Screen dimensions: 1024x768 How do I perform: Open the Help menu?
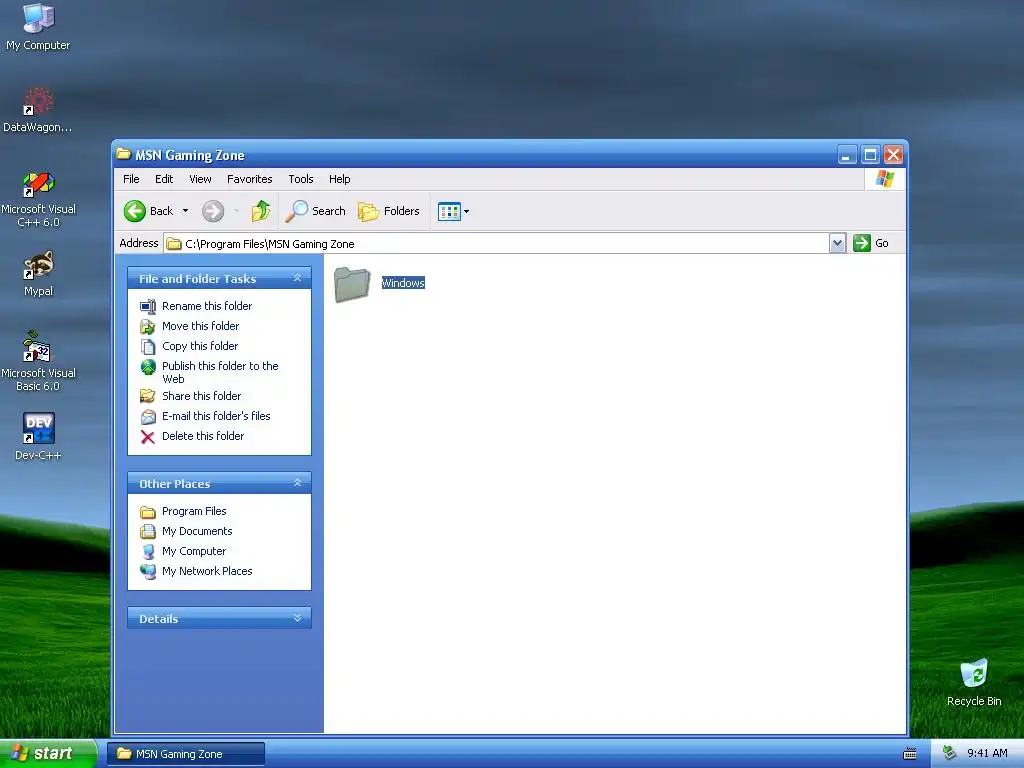(340, 179)
